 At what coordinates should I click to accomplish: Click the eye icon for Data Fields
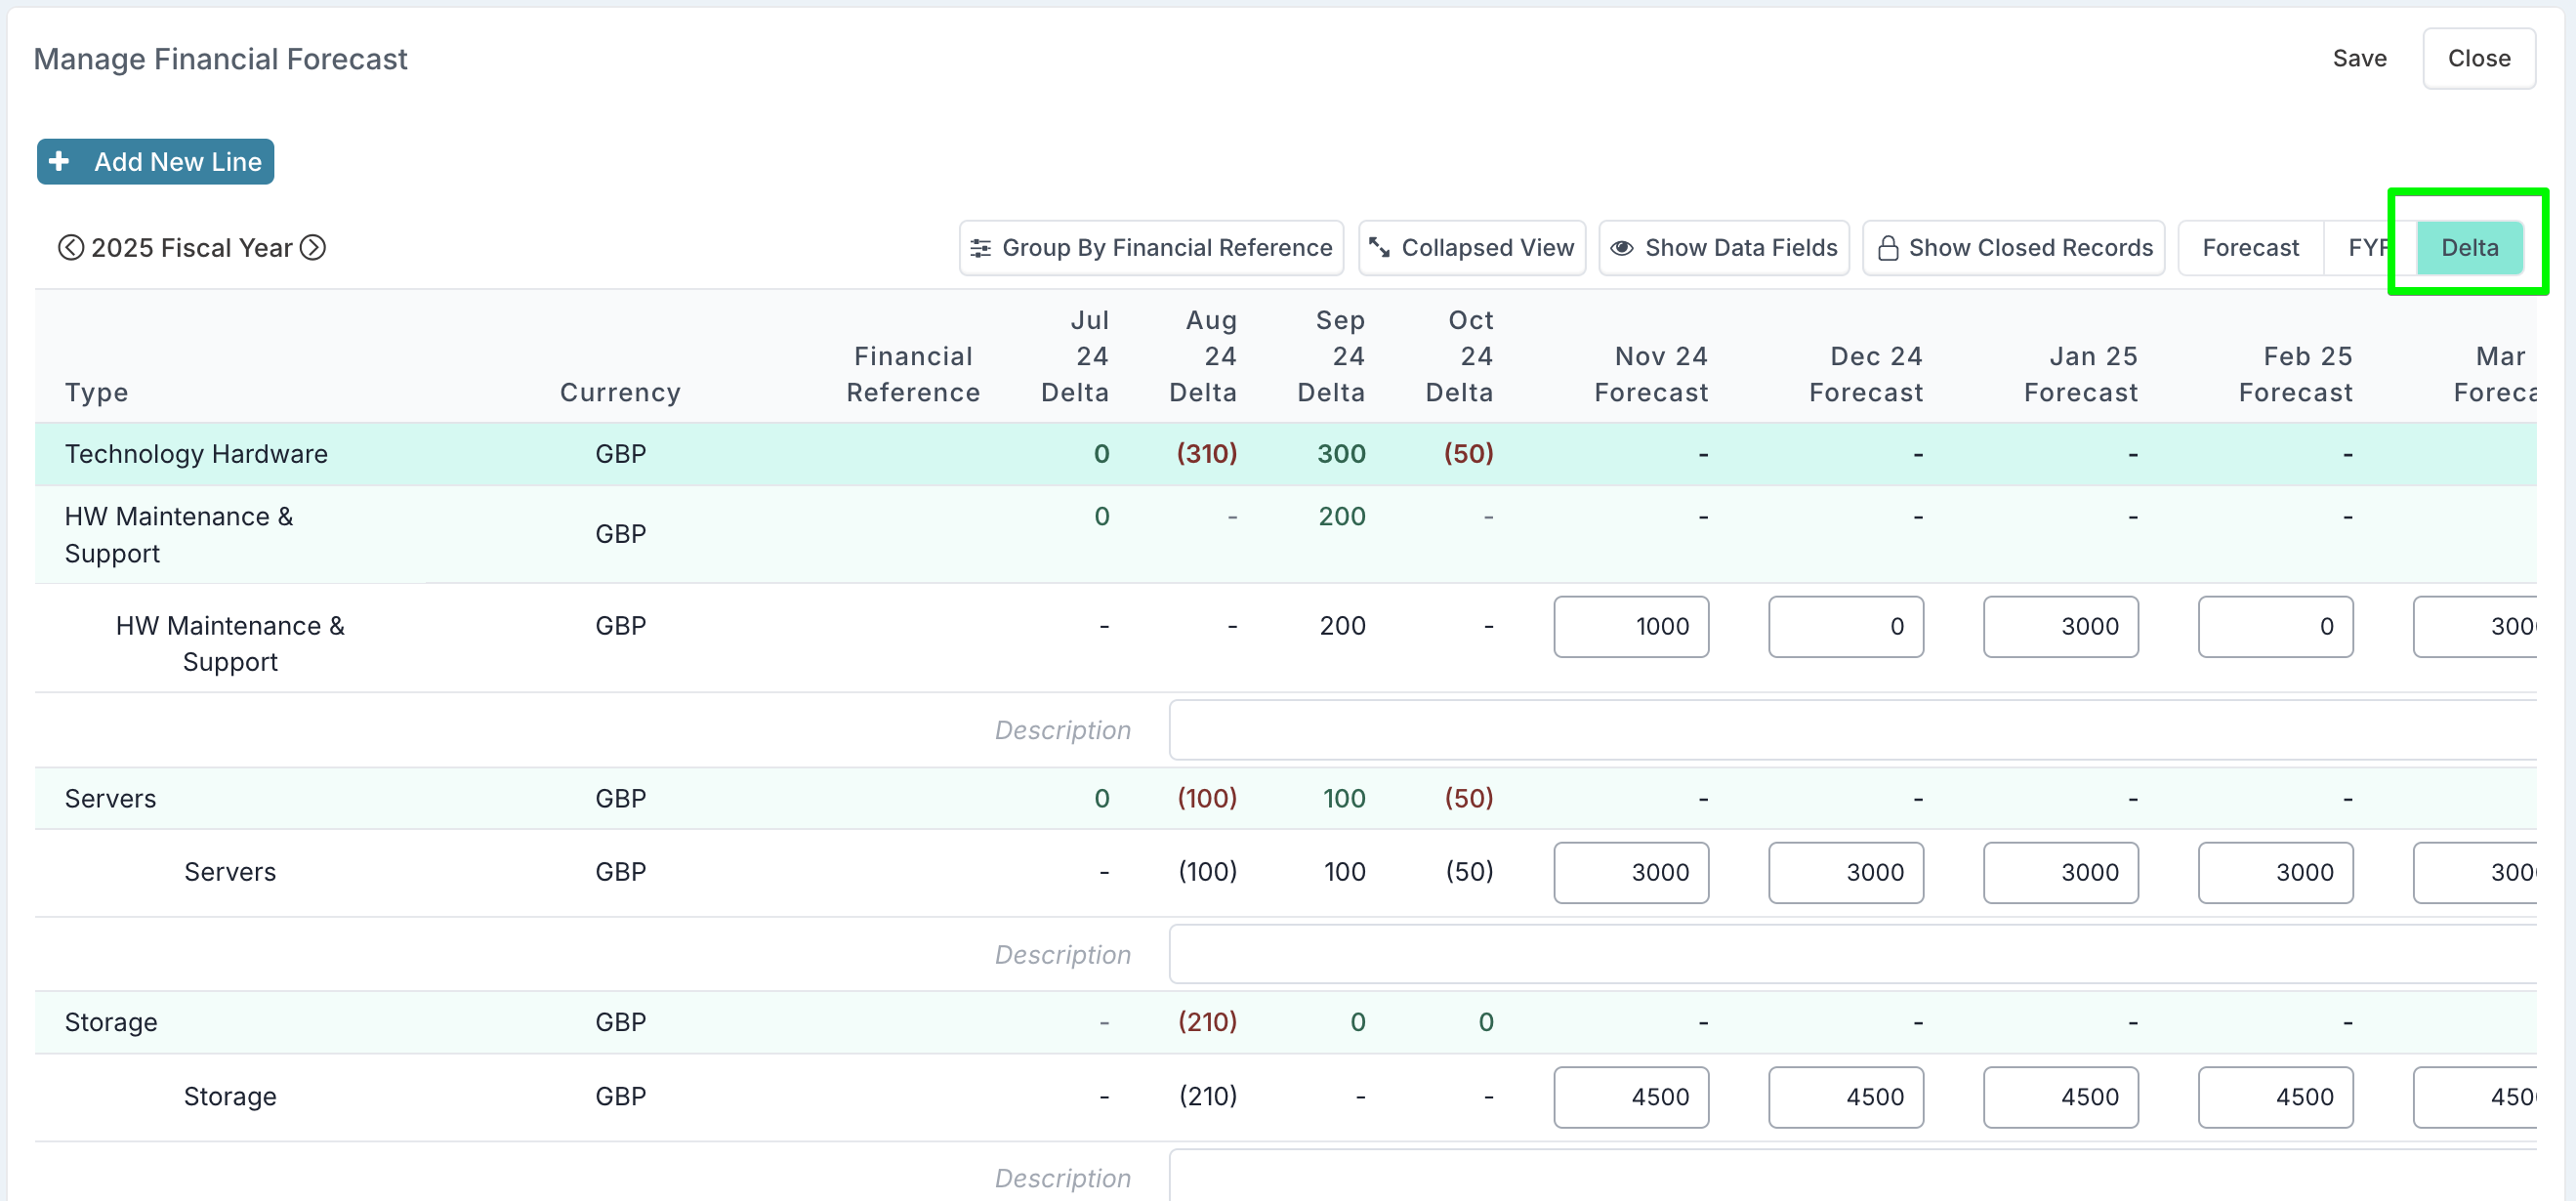pos(1621,248)
